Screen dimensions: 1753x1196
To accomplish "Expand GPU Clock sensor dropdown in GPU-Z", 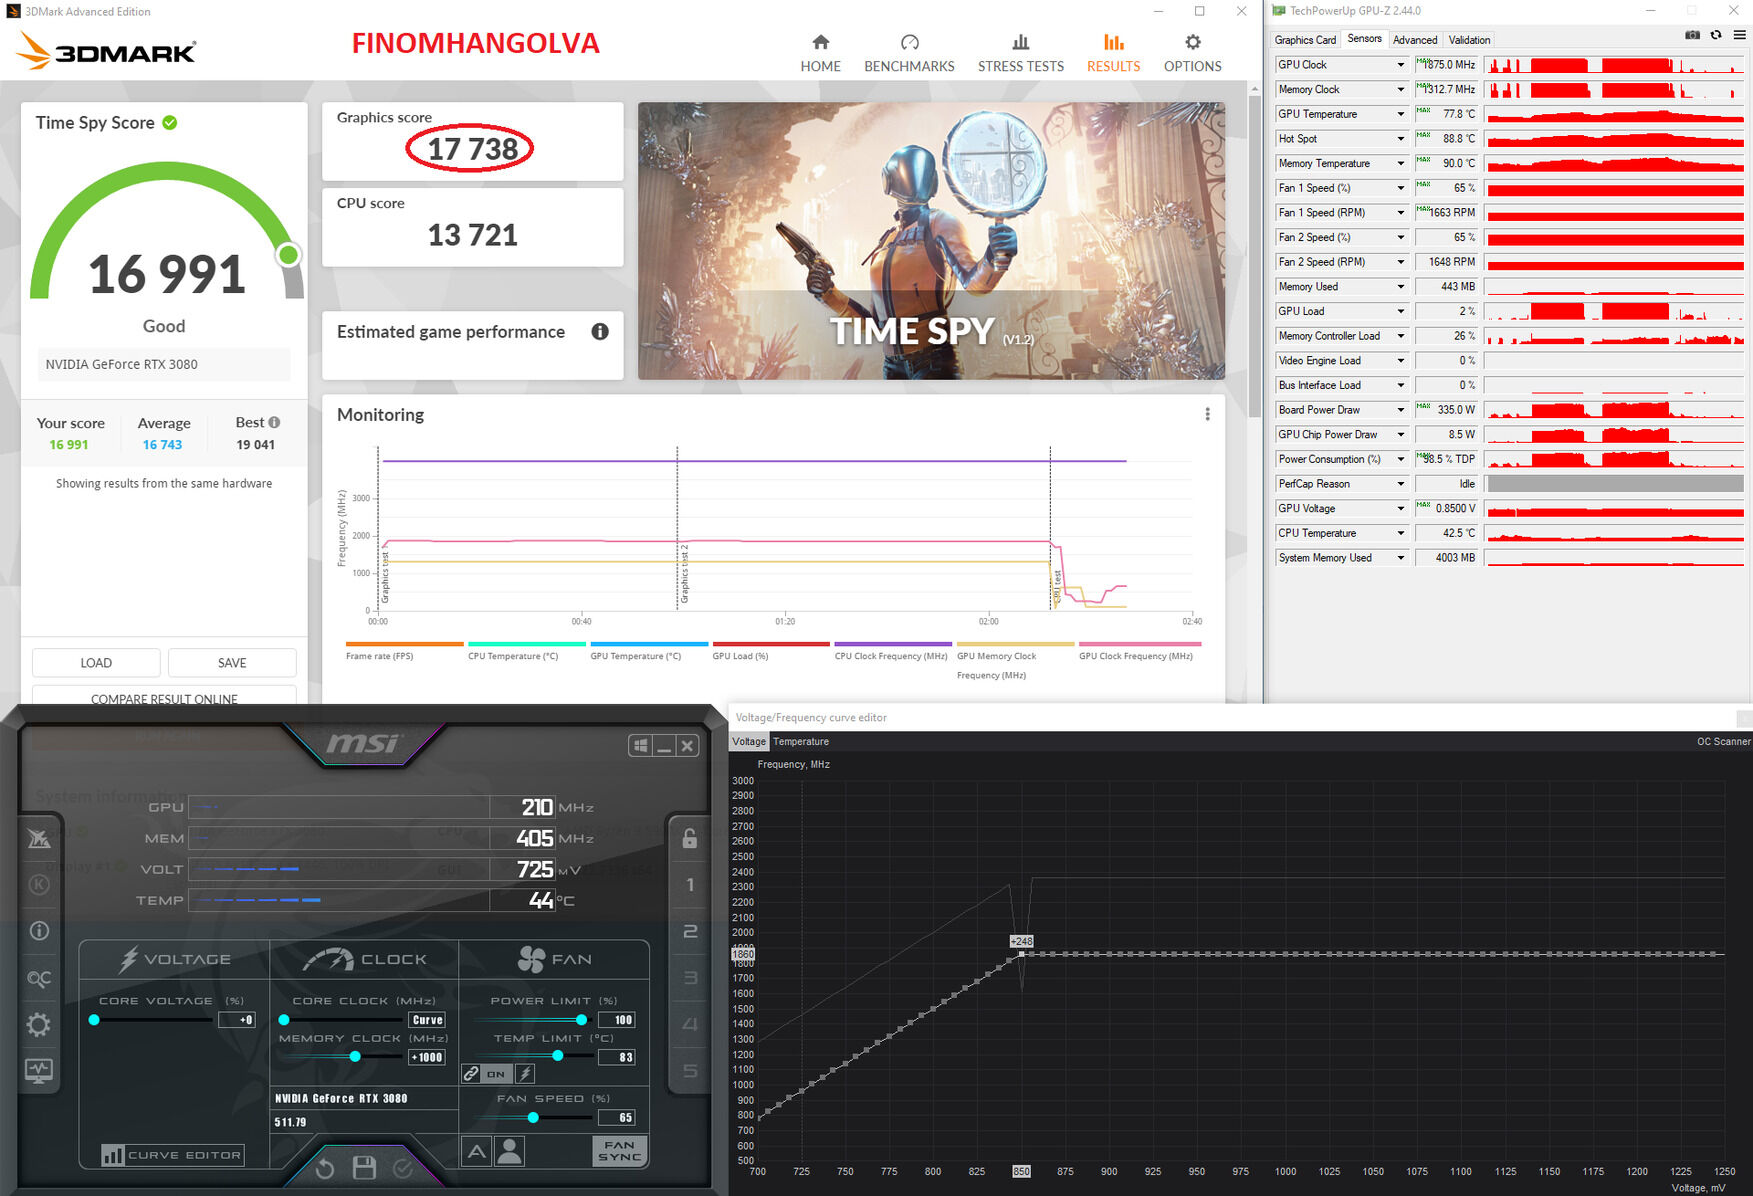I will (1400, 65).
